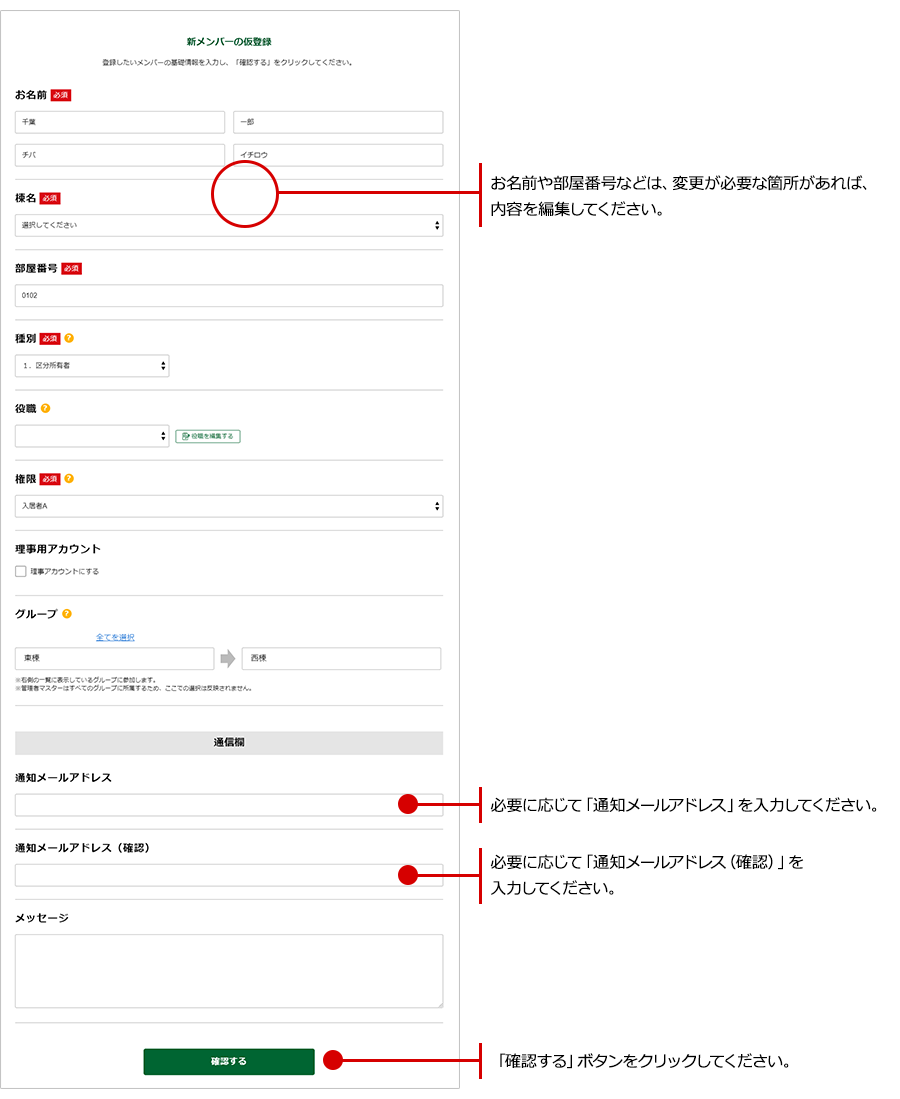Click help icon next to グループ label
Screen dimensions: 900x1099
(x=67, y=614)
